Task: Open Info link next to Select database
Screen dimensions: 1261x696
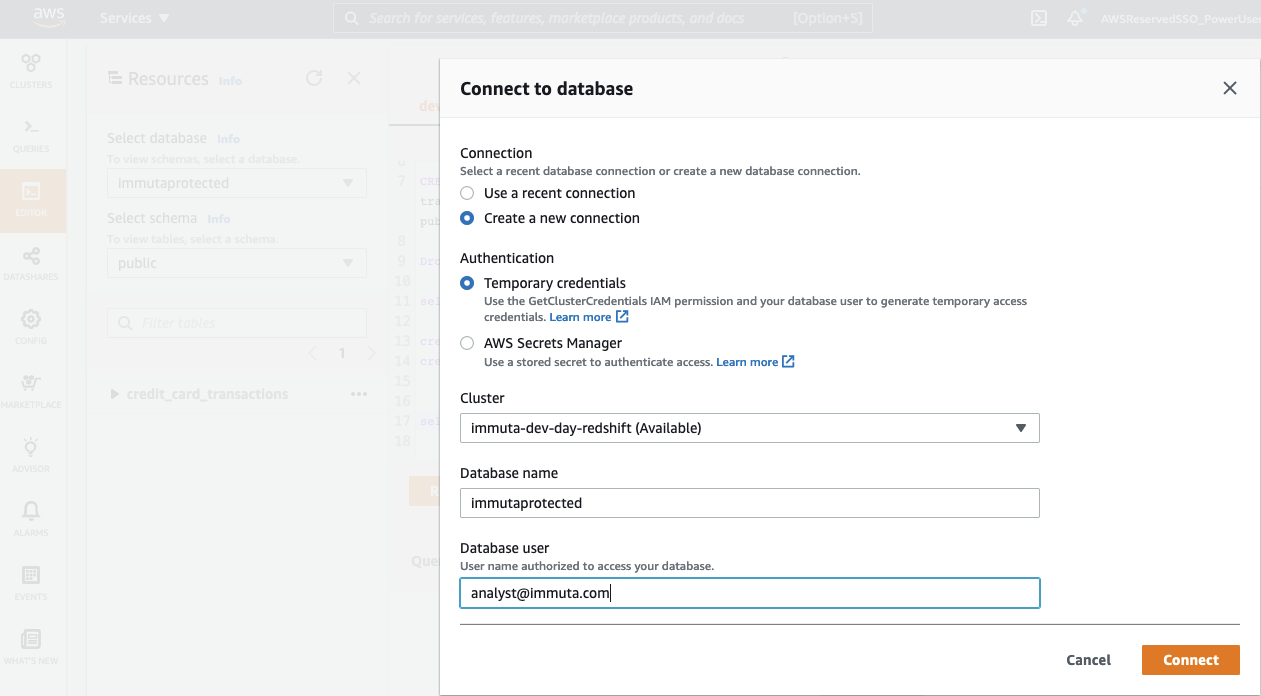Action: [228, 139]
